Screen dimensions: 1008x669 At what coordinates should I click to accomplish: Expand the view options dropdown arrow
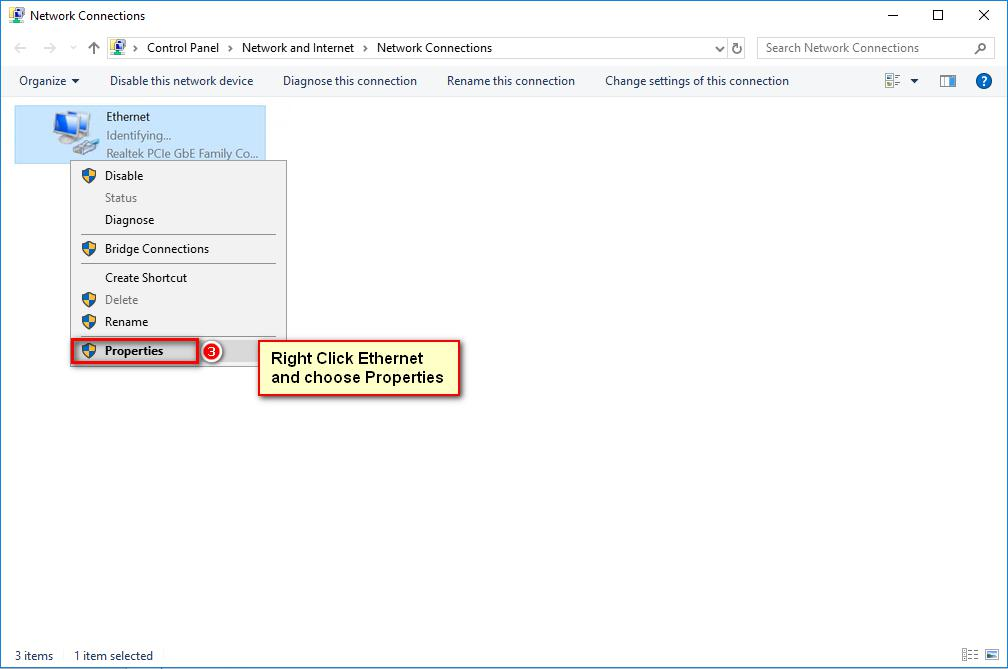pos(914,81)
